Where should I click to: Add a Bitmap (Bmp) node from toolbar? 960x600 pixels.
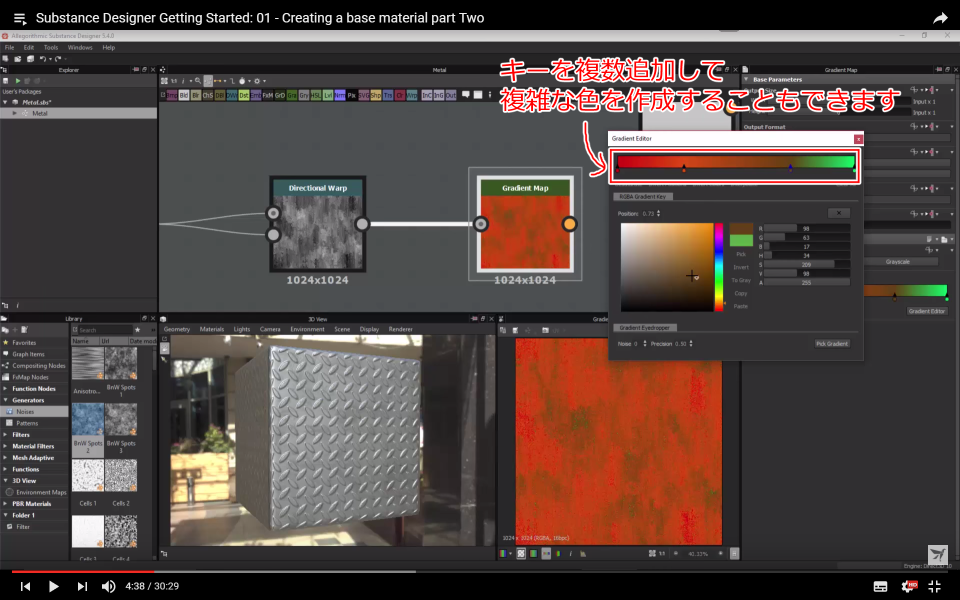[x=172, y=96]
